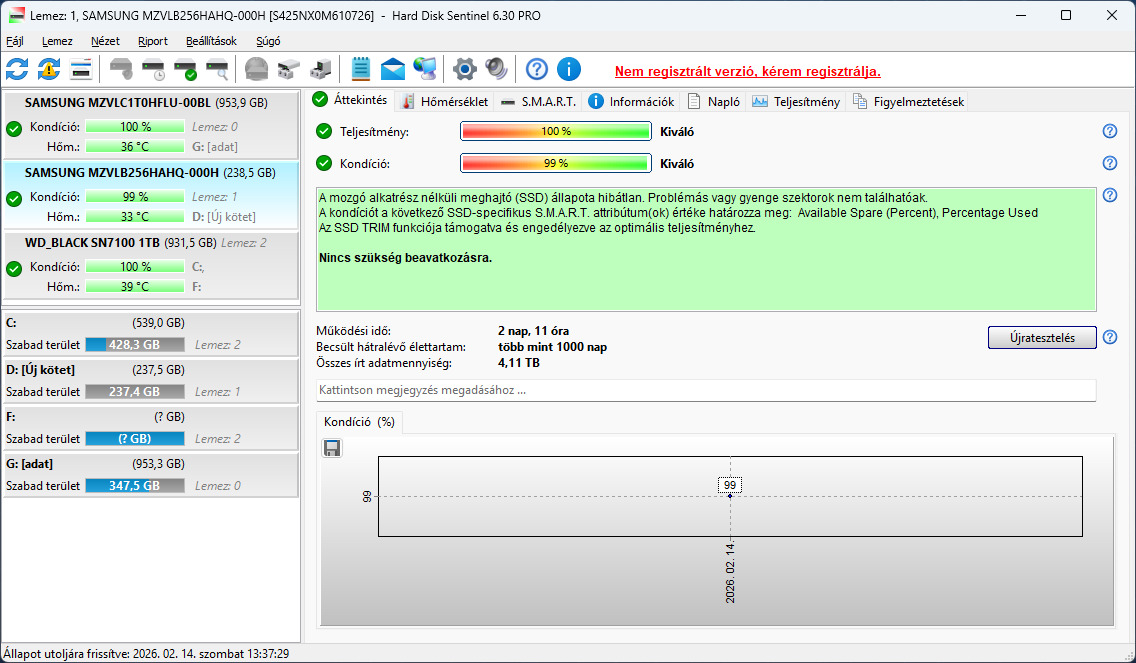The height and width of the screenshot is (663, 1136).
Task: Open the blue notepad report icon
Action: point(361,70)
